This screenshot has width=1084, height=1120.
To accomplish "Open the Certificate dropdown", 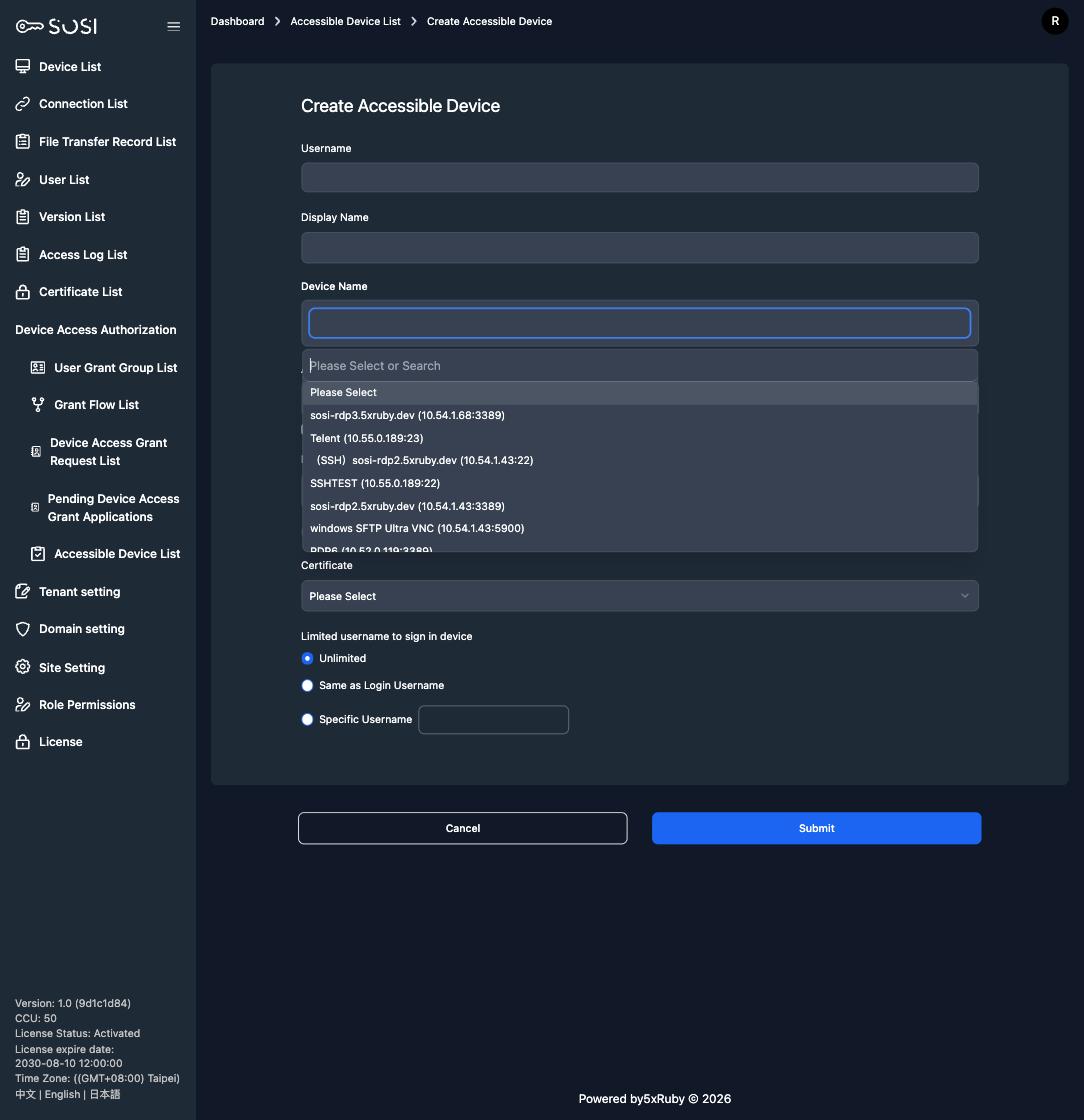I will point(640,596).
